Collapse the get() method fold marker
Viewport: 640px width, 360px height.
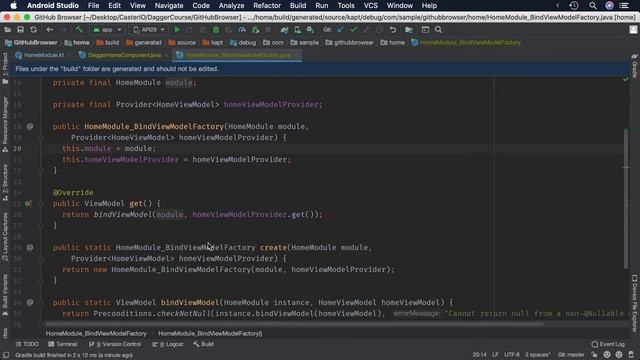(x=41, y=203)
